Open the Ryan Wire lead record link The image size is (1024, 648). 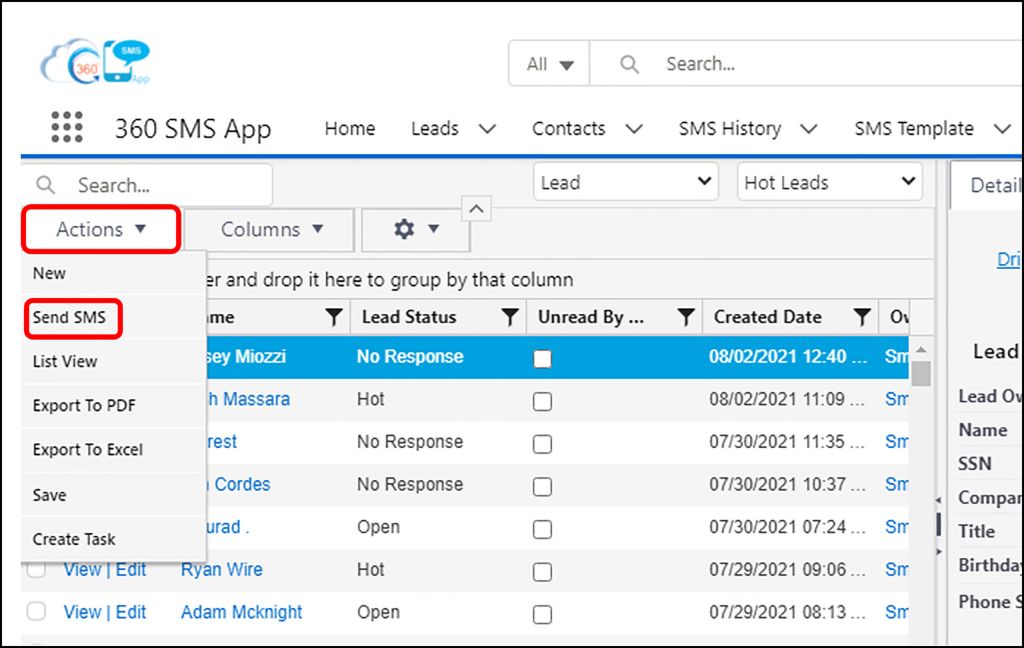221,570
